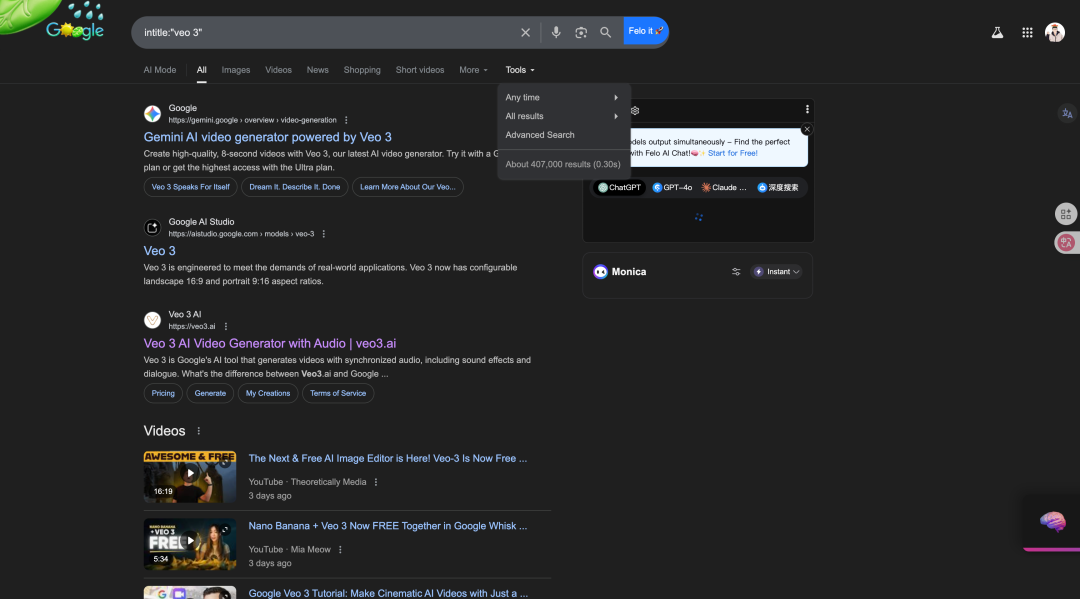Open options for Google AI Studio result

[324, 234]
